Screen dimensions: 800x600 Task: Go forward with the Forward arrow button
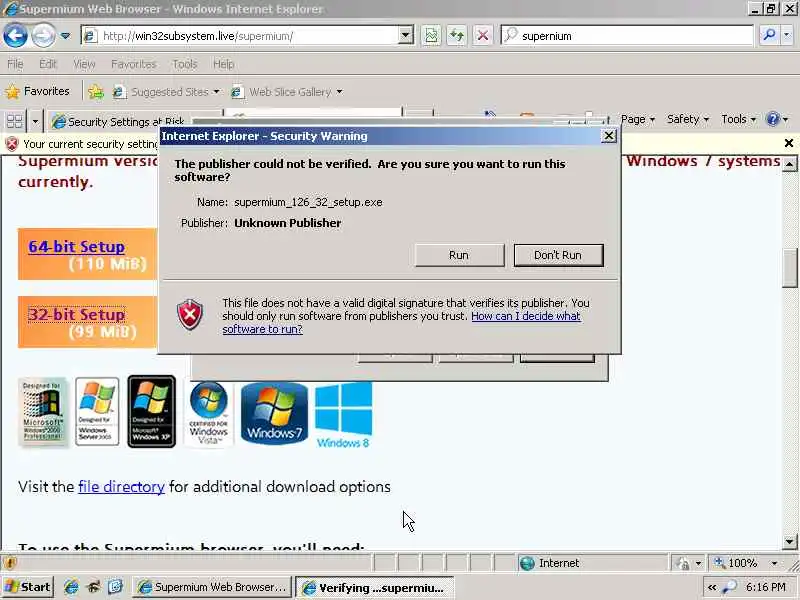point(43,36)
